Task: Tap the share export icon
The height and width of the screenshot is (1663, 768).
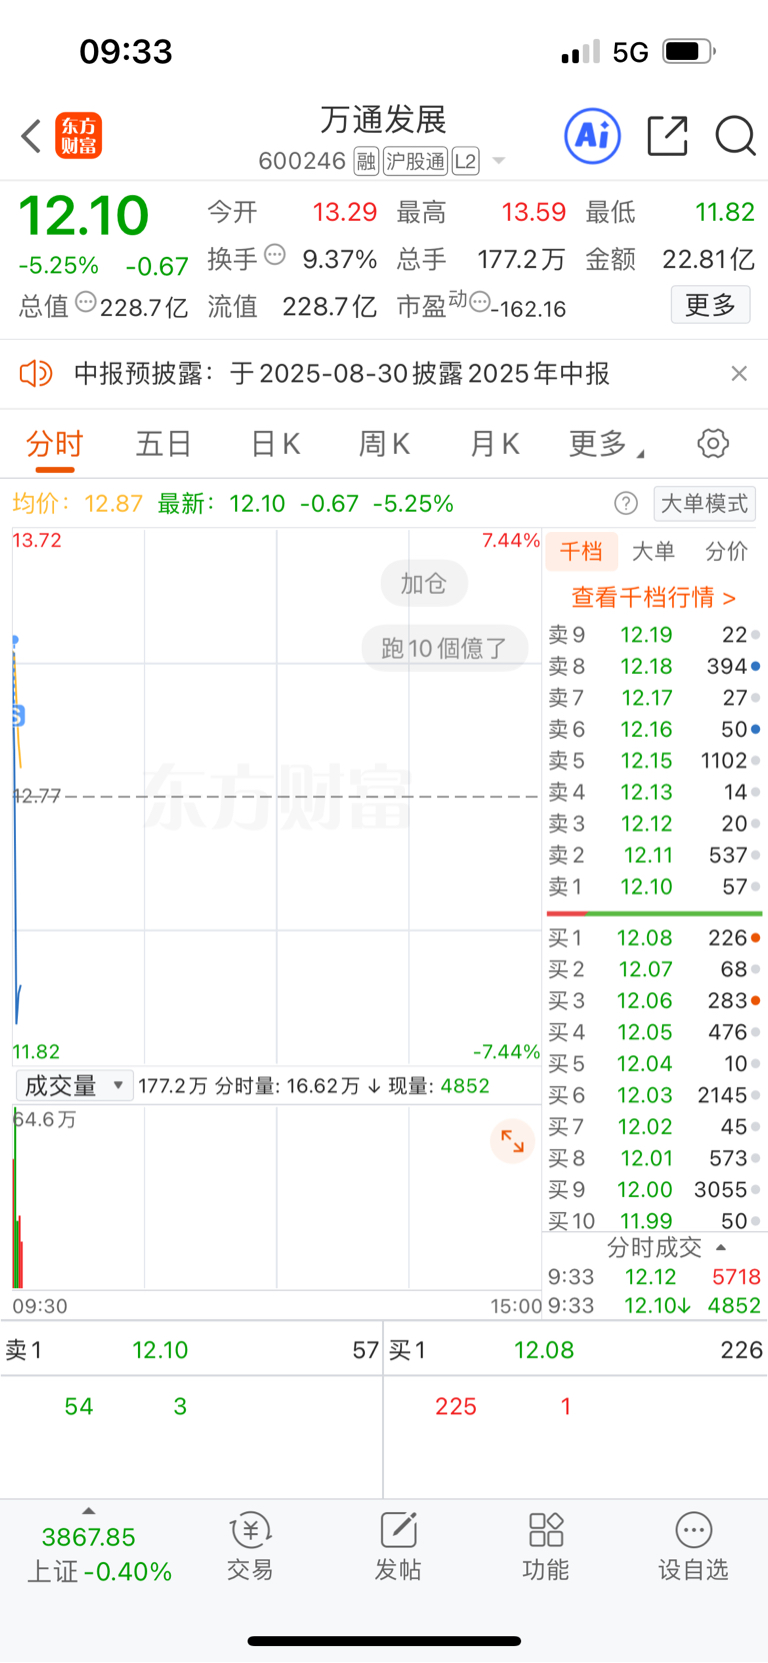Action: (x=667, y=136)
